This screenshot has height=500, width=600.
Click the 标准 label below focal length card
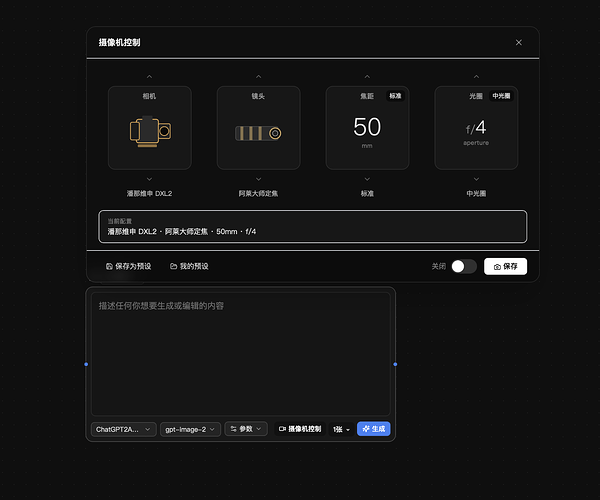click(367, 194)
